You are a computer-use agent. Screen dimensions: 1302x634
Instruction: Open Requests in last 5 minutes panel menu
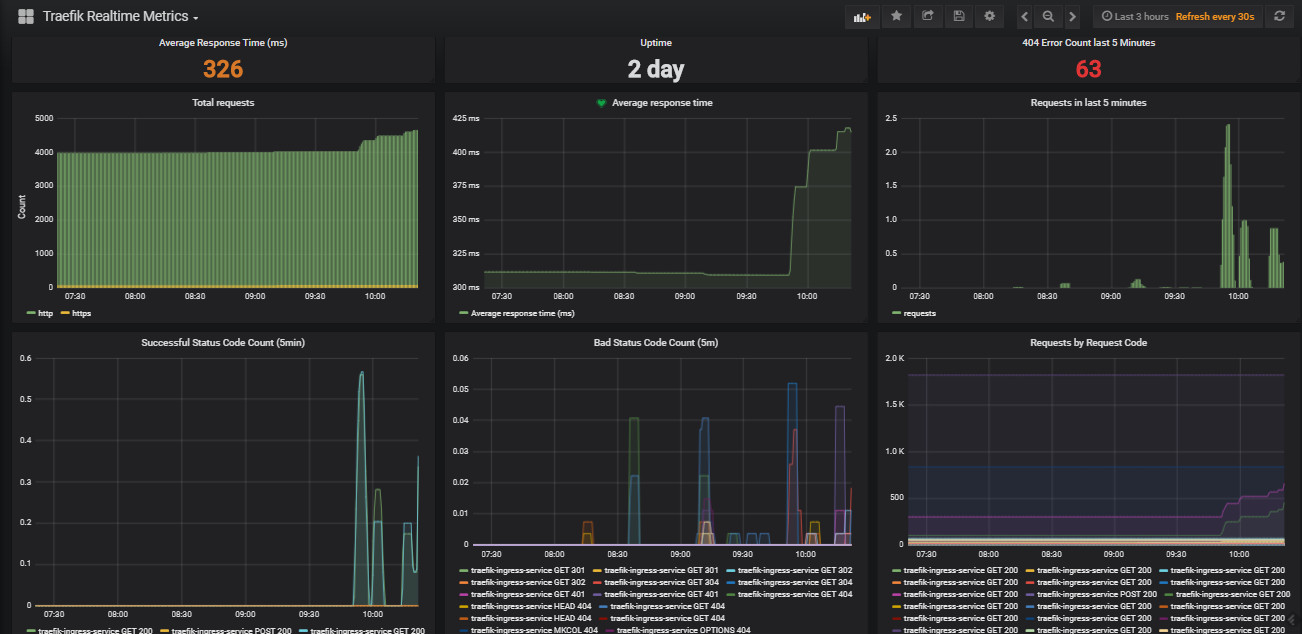point(1088,103)
